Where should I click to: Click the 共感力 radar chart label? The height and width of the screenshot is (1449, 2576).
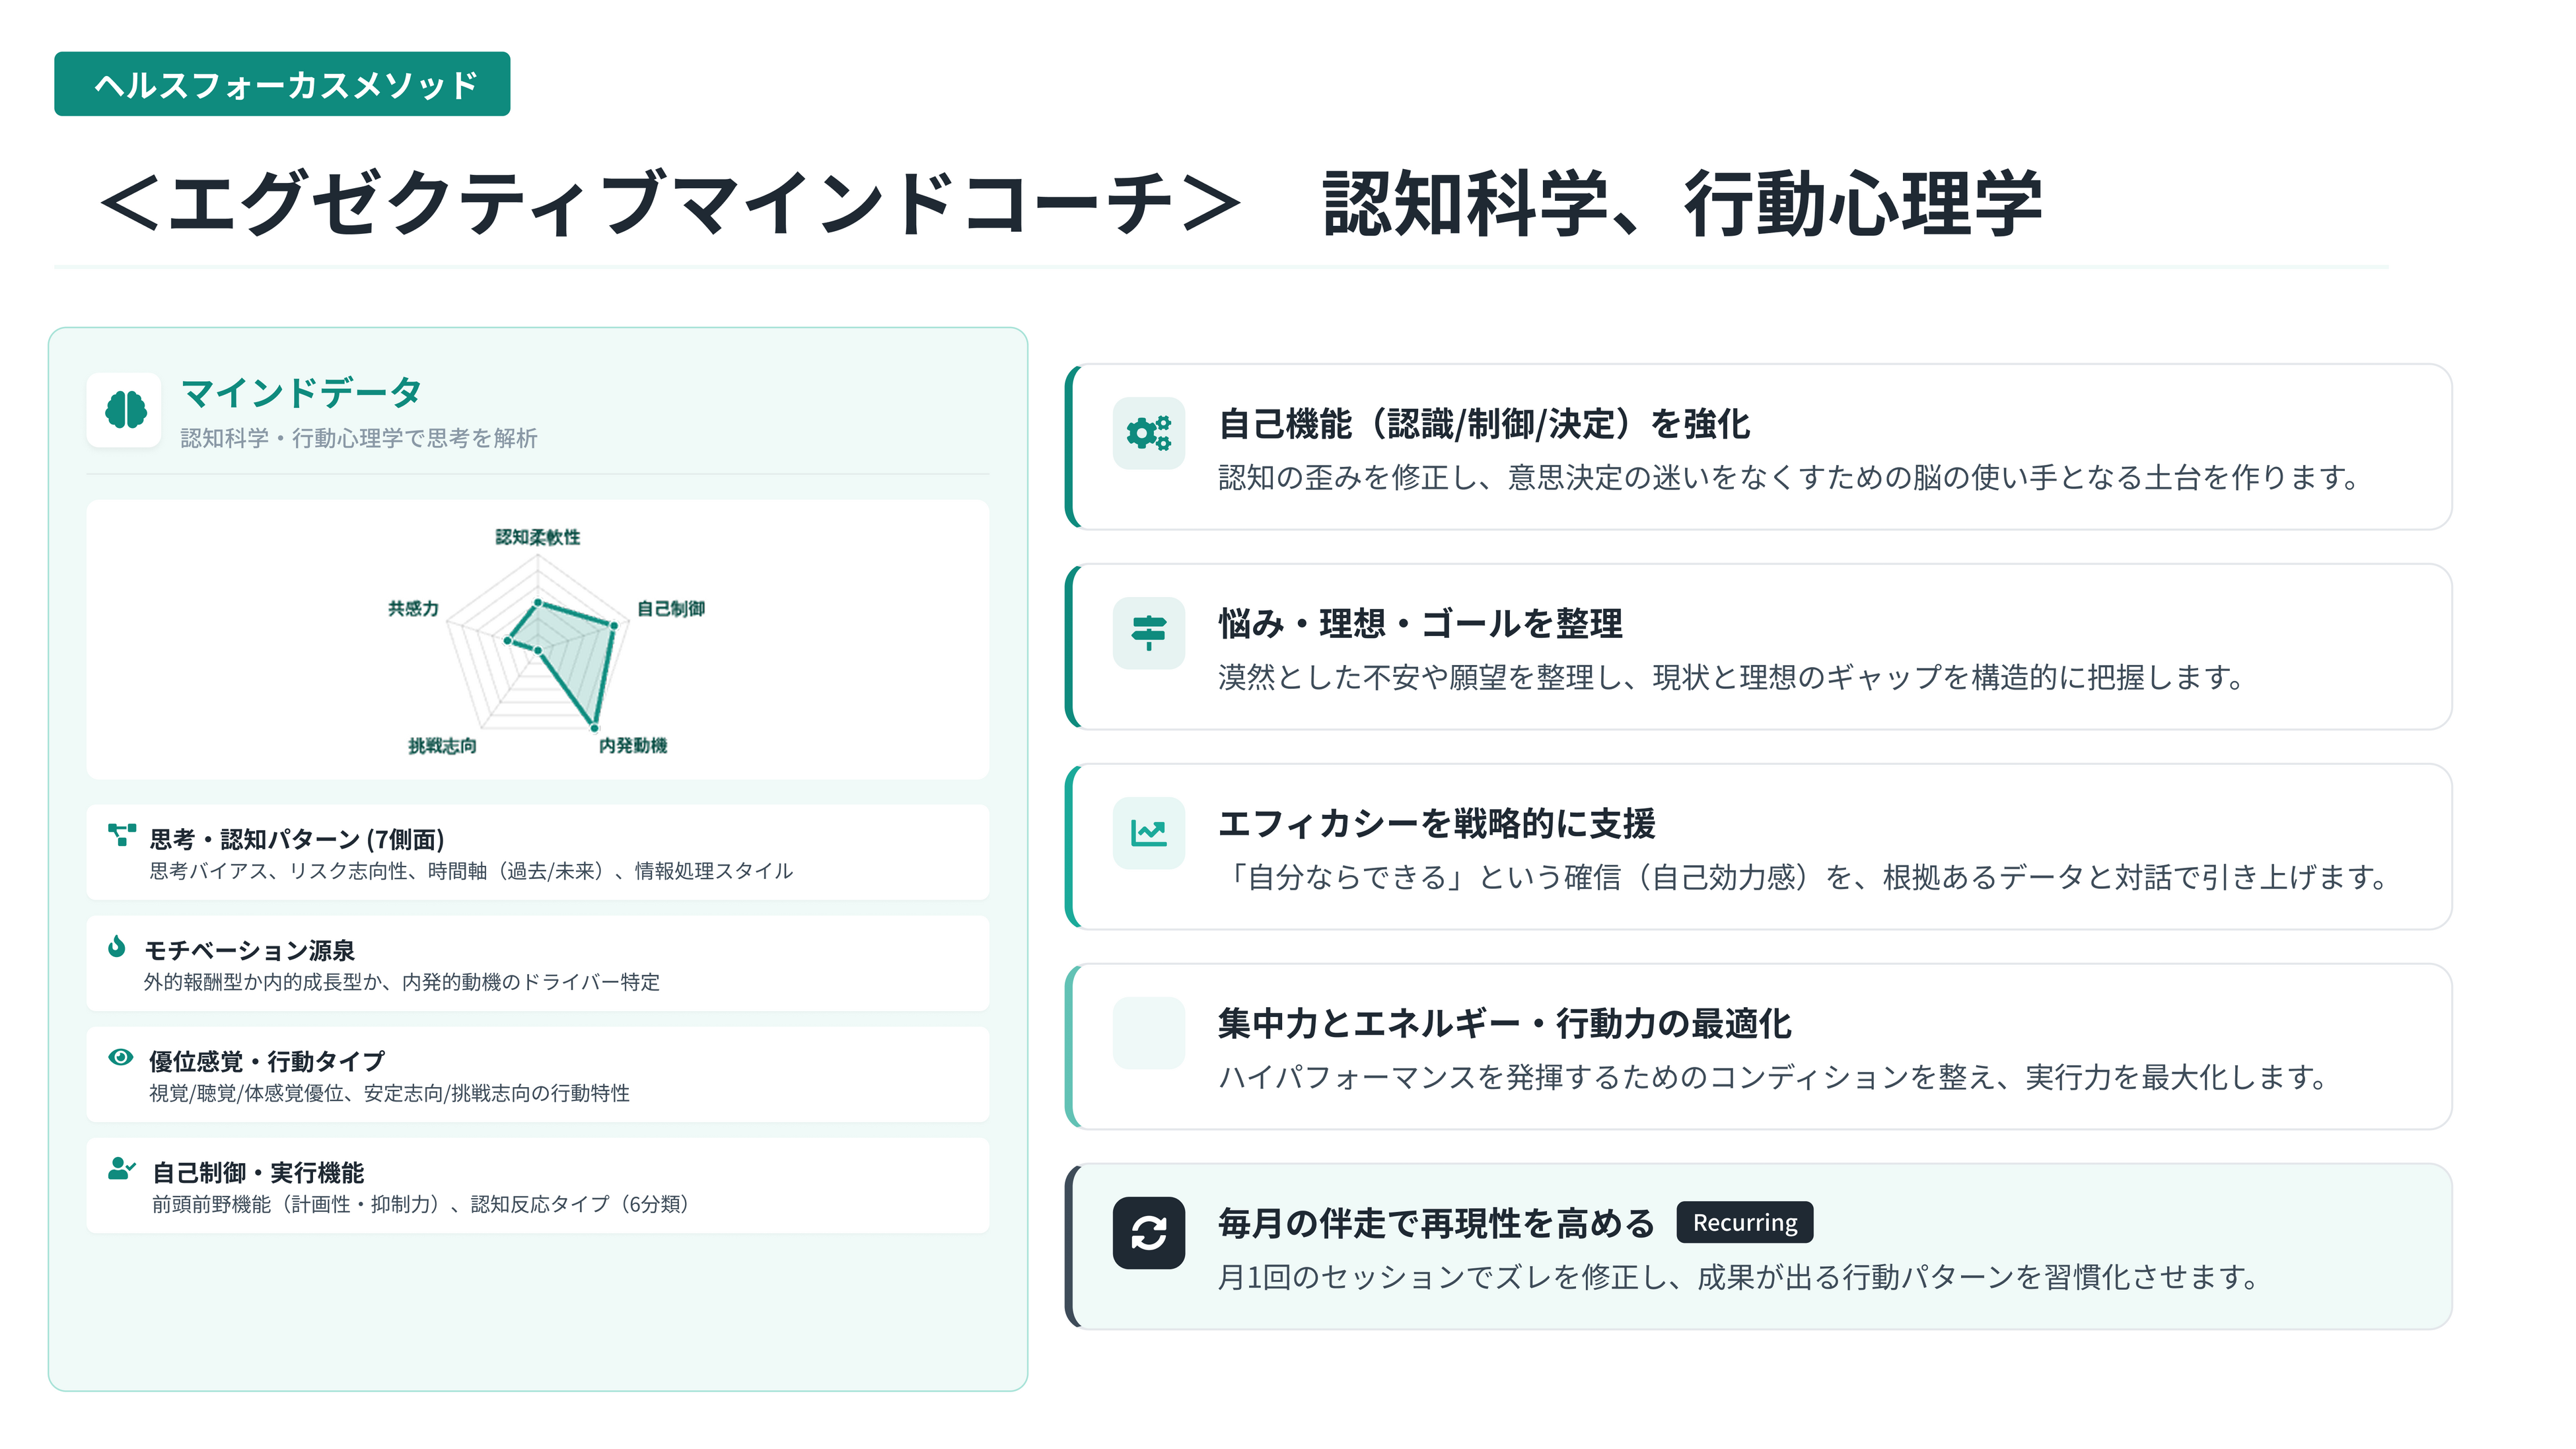tap(413, 608)
